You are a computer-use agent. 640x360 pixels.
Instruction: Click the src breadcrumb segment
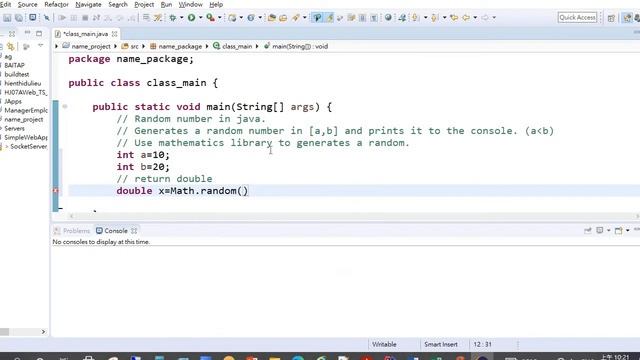(130, 47)
